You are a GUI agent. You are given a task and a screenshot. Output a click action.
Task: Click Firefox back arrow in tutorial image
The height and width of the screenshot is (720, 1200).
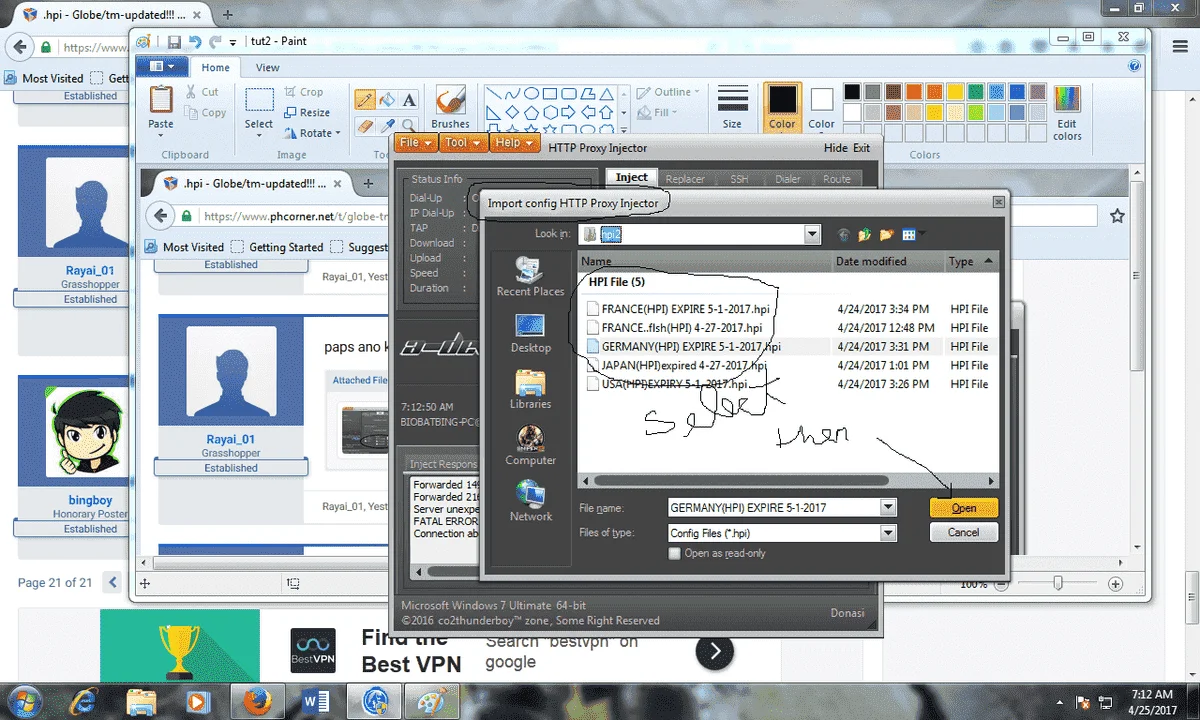tap(159, 215)
